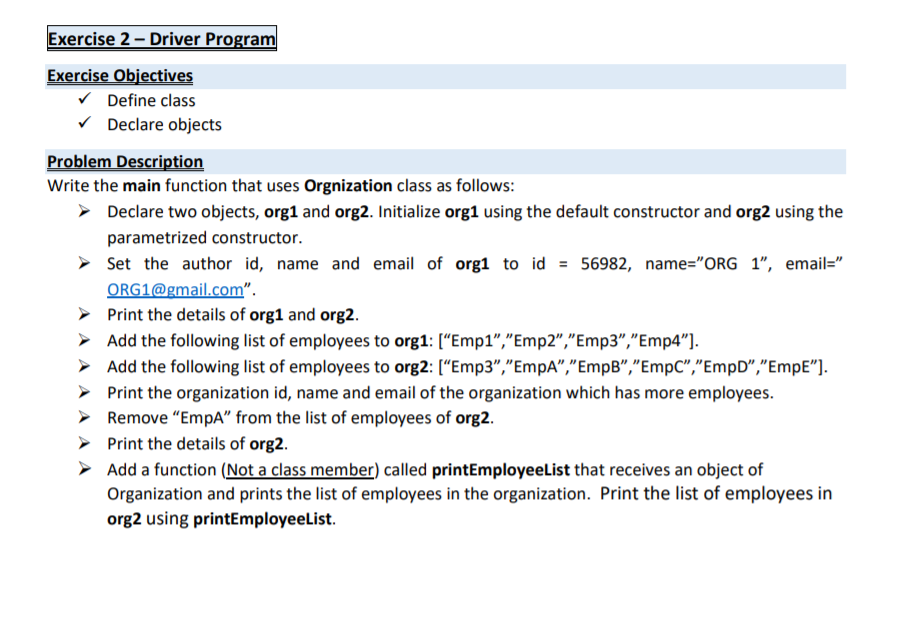The image size is (900, 637).
Task: Click the checkmark beside Declare objects
Action: [x=84, y=124]
